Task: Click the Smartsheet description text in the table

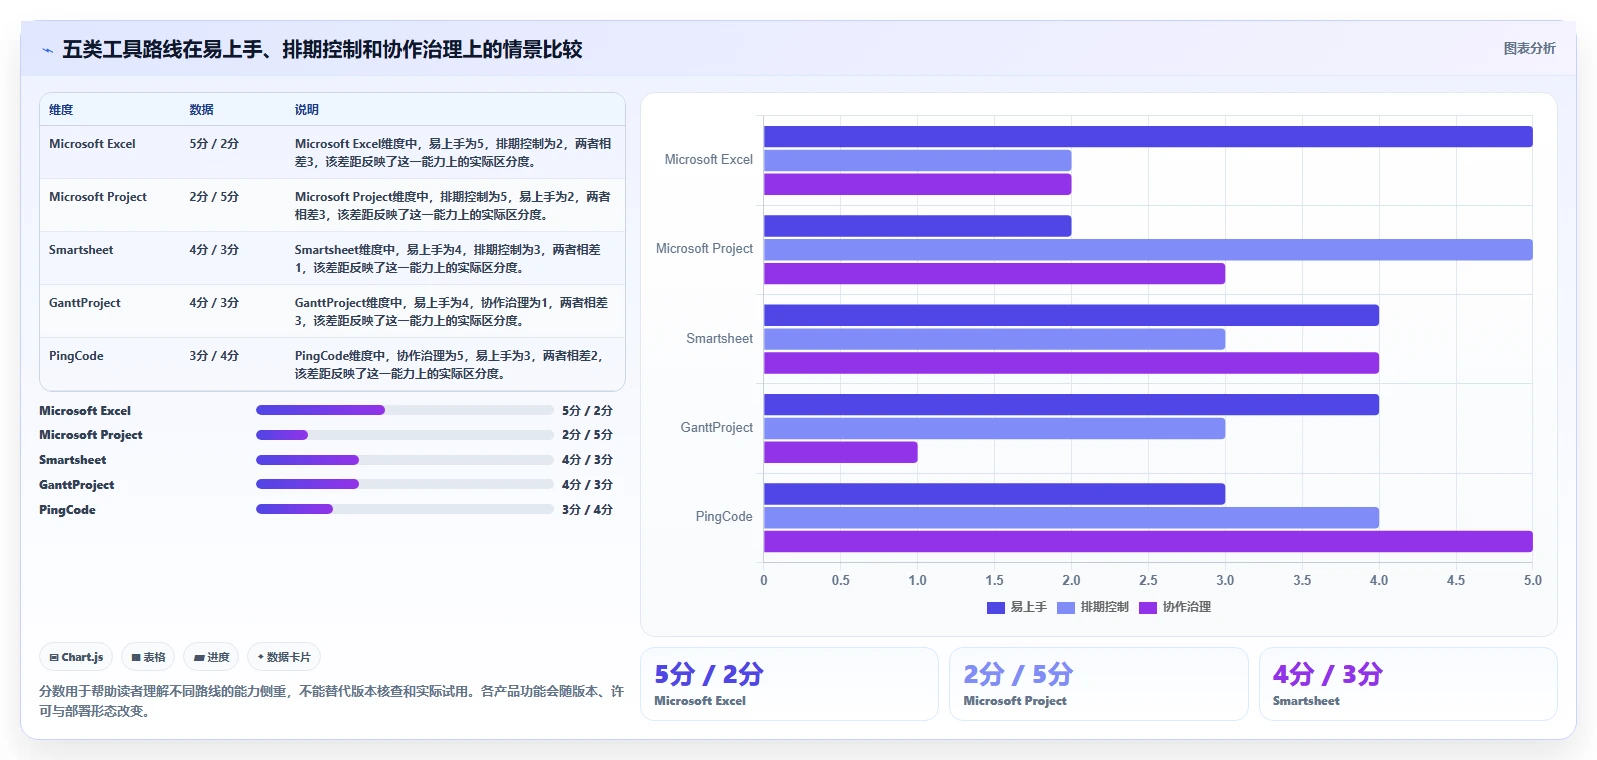Action: (448, 259)
